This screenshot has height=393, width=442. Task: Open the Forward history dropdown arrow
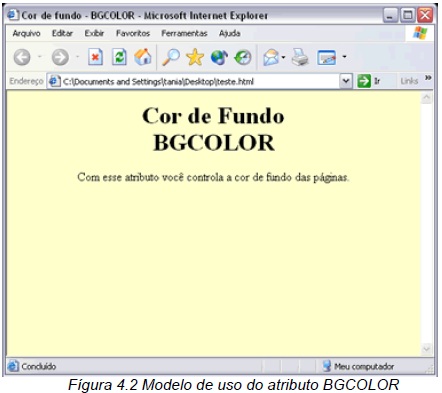point(78,57)
